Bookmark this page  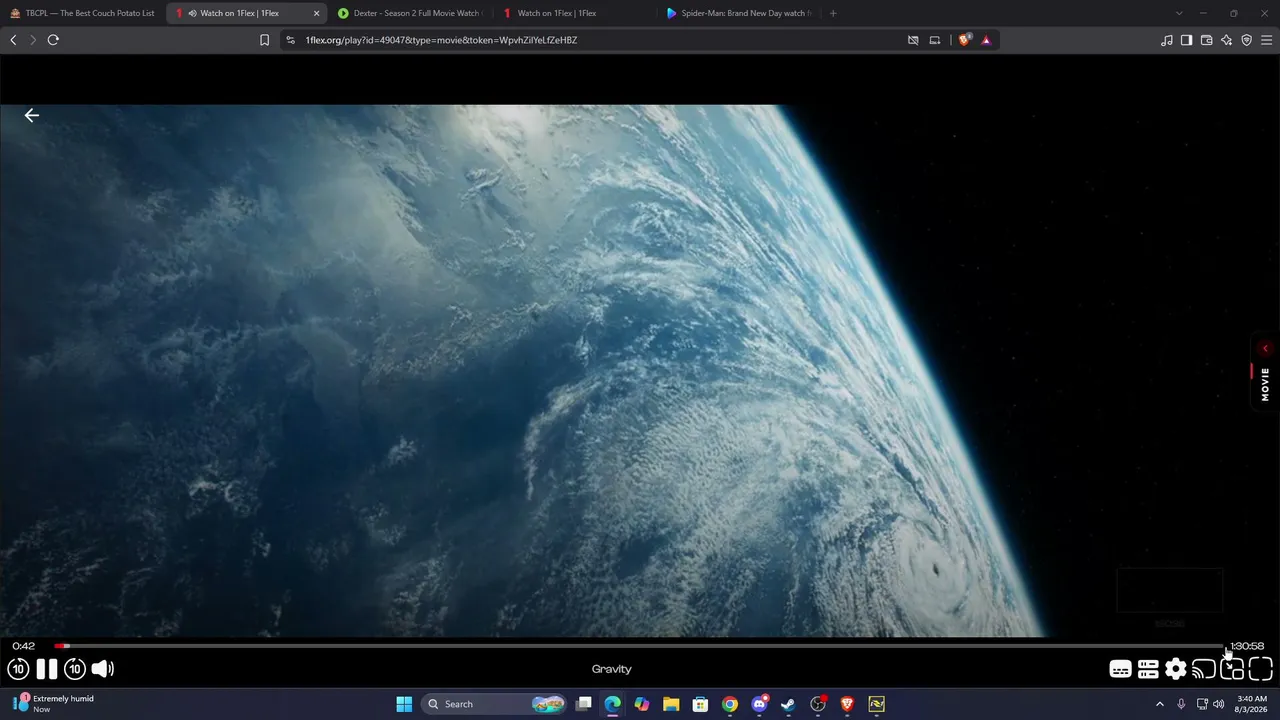264,40
